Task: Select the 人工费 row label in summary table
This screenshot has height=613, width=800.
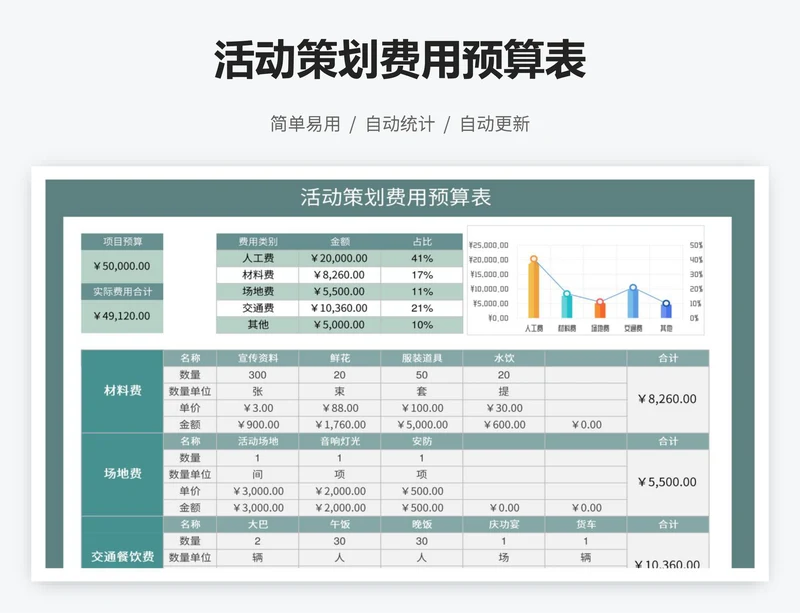Action: point(258,258)
